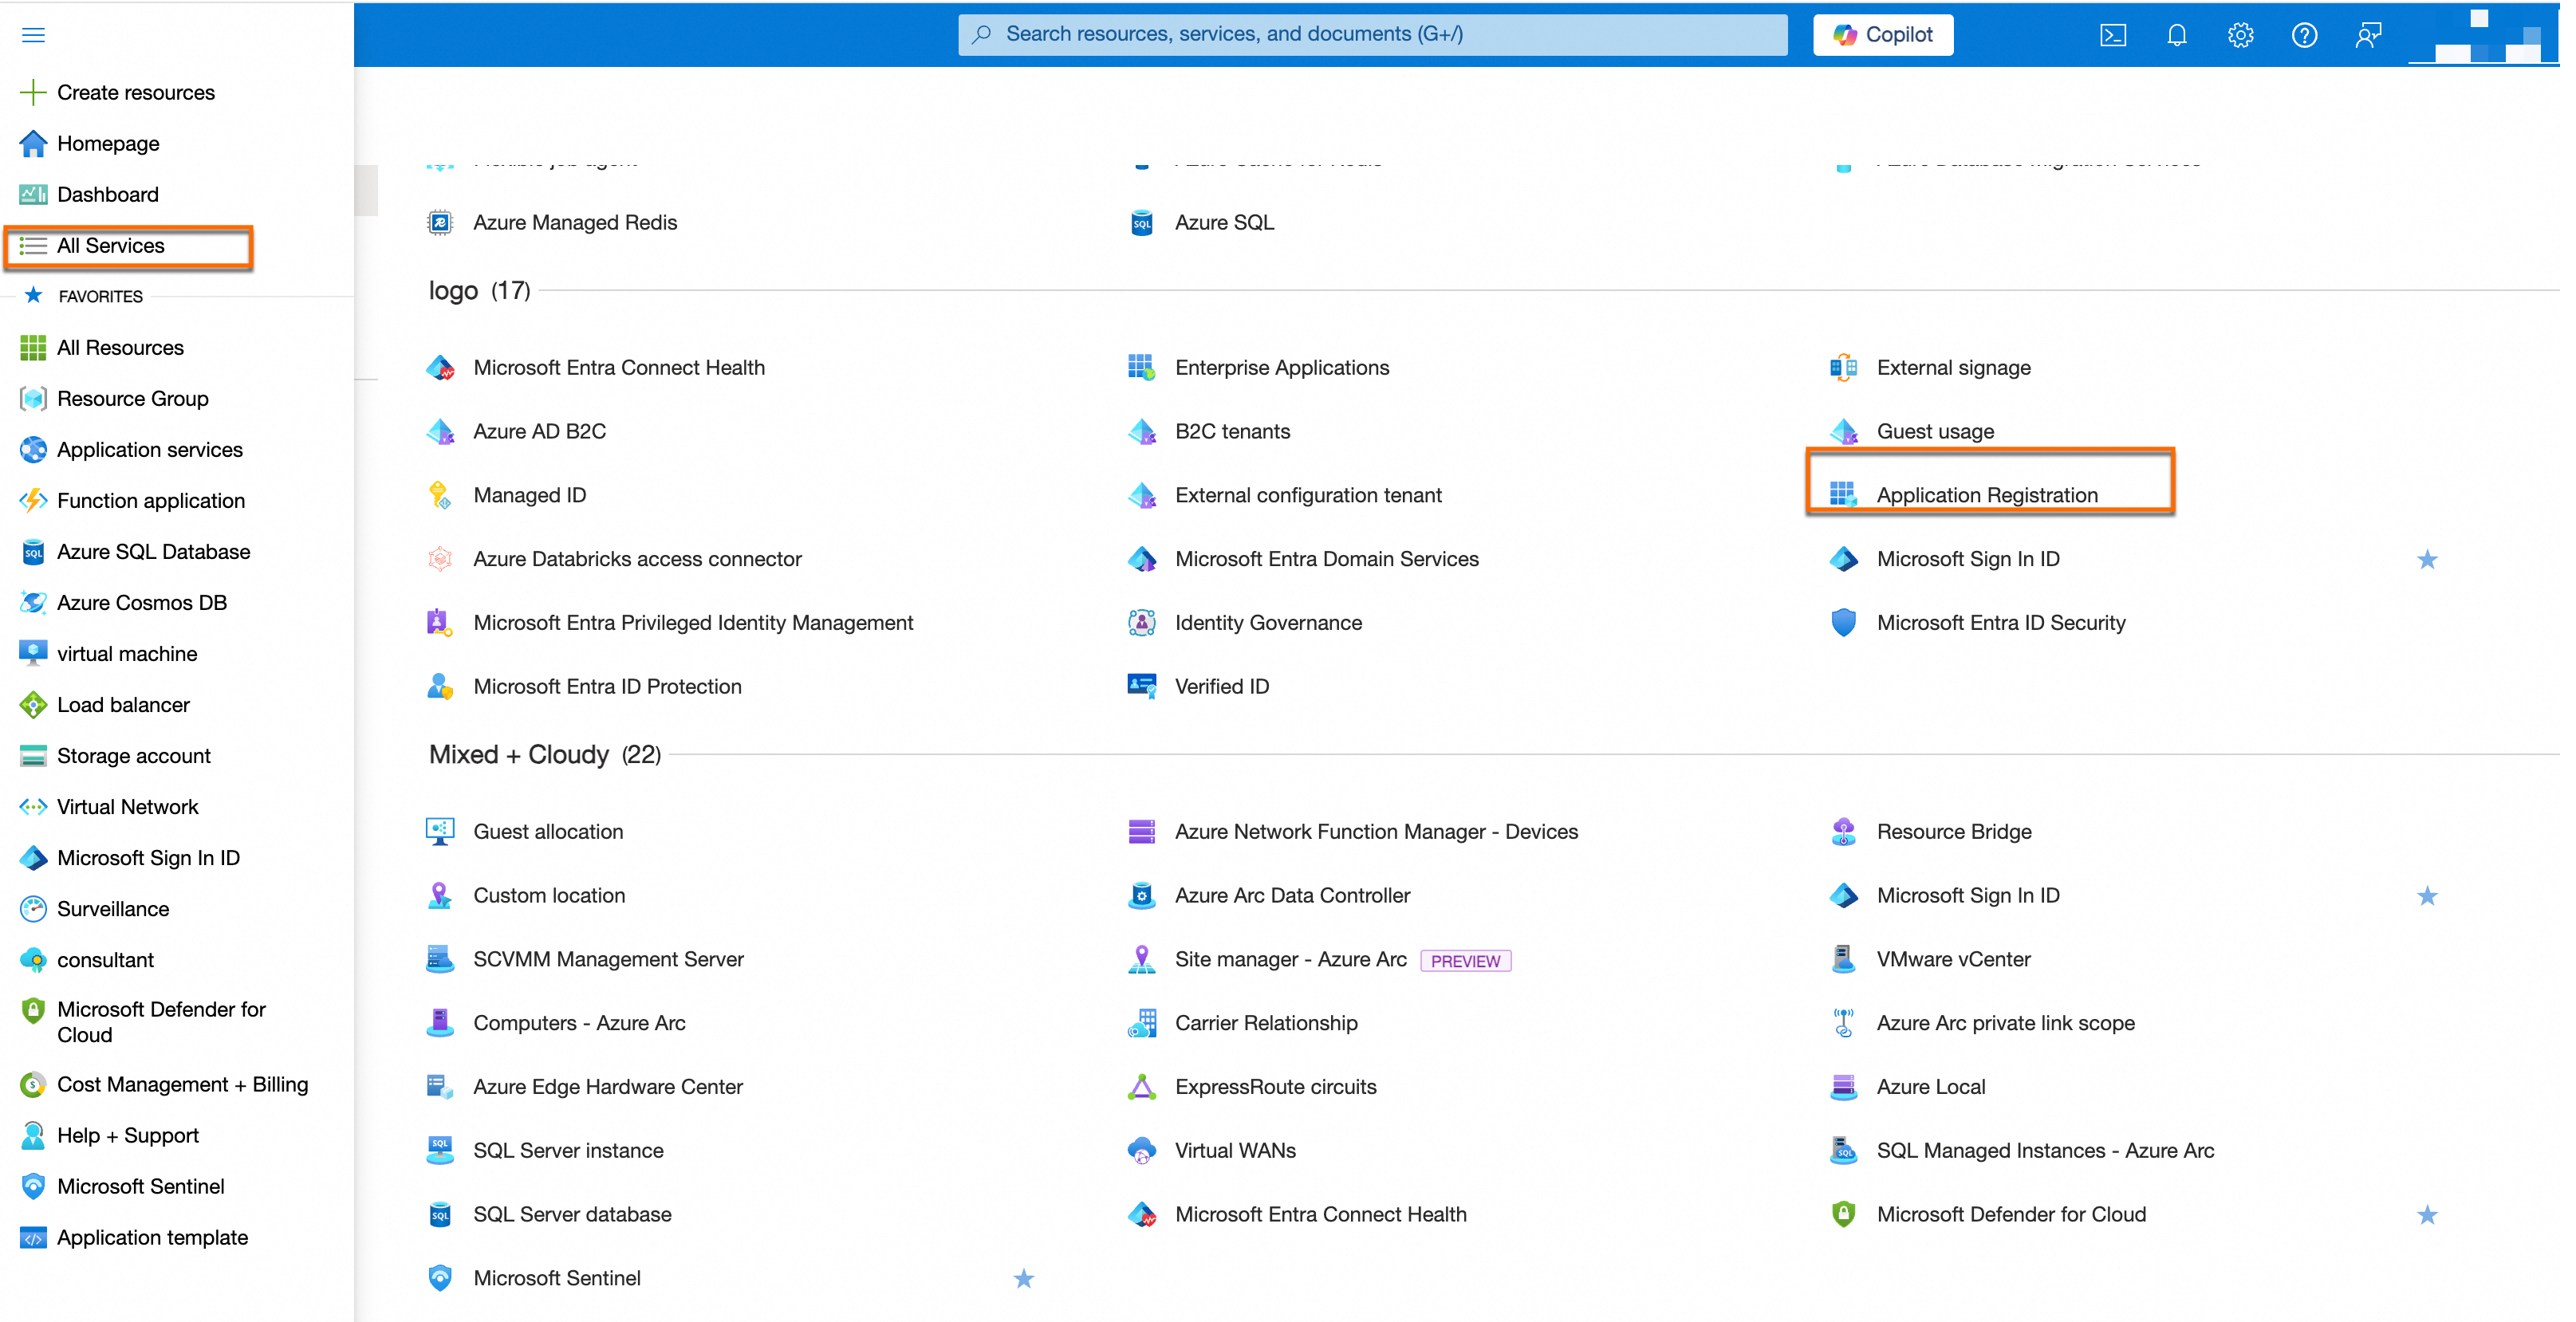Click the help question mark icon
2576x1322 pixels.
pos(2304,36)
